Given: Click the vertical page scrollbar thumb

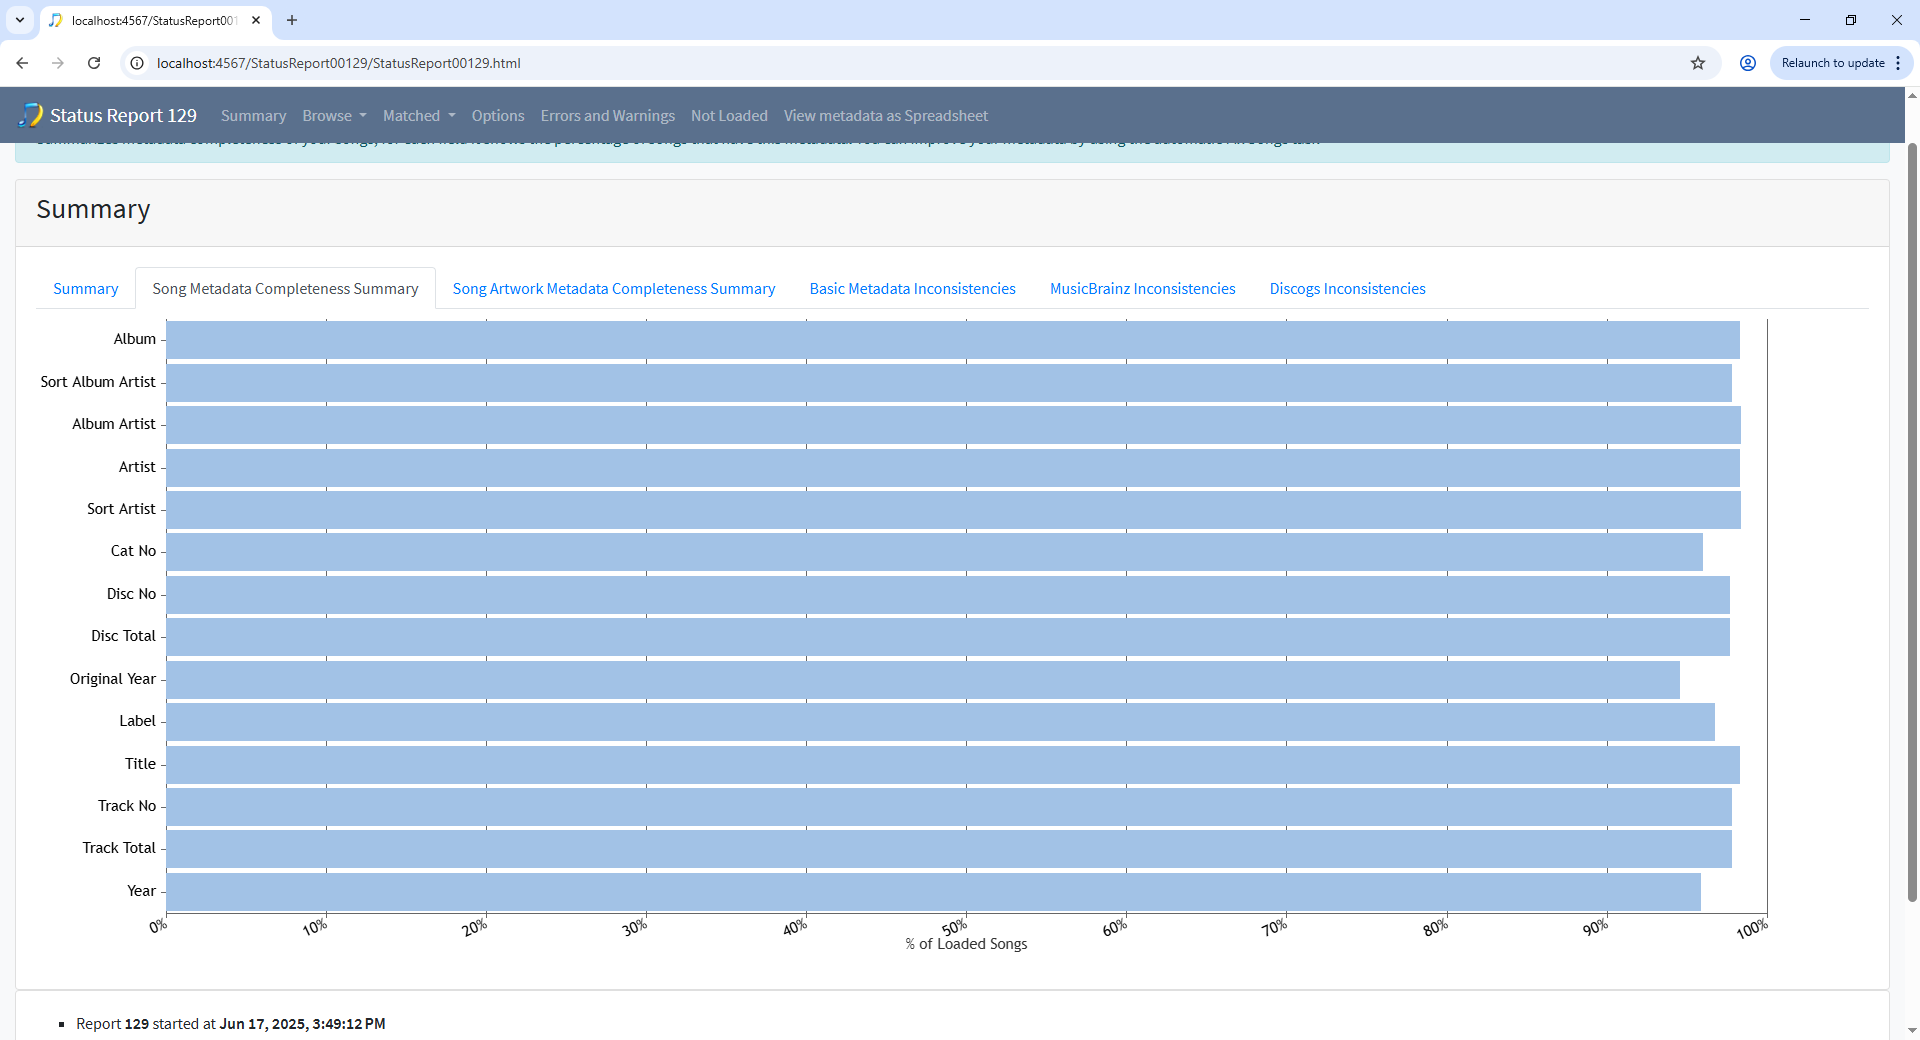Looking at the screenshot, I should point(1912,520).
